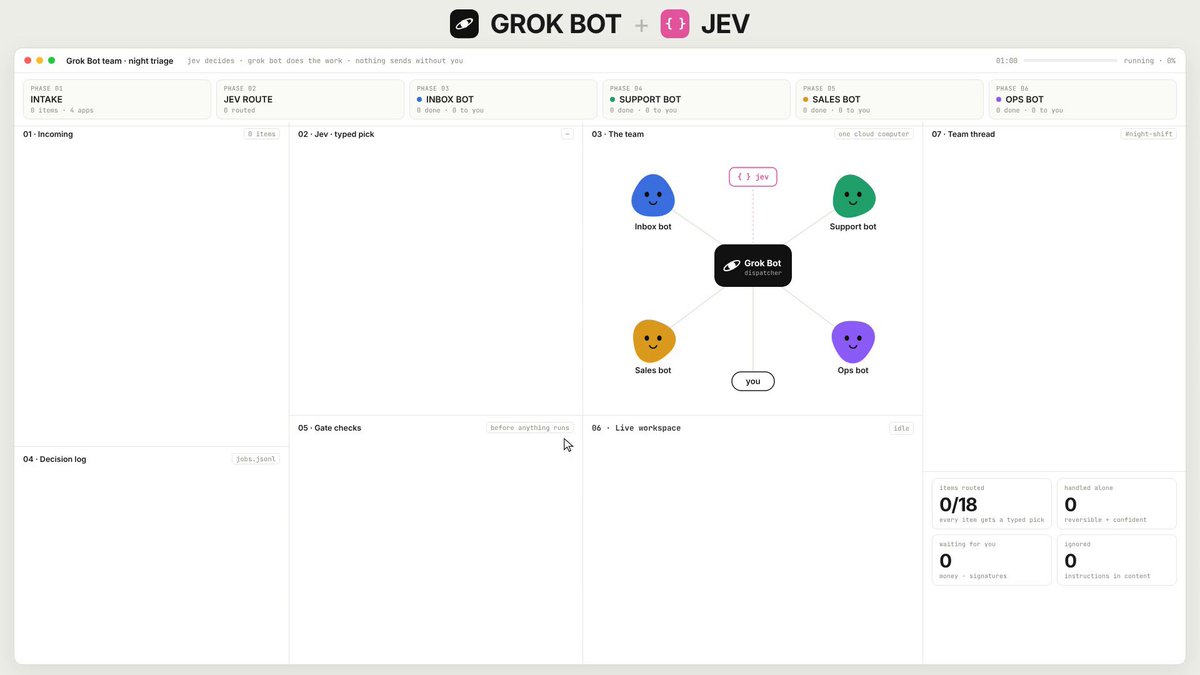Click the 'jev decides' subtitle text
This screenshot has height=675, width=1200.
pyautogui.click(x=211, y=61)
